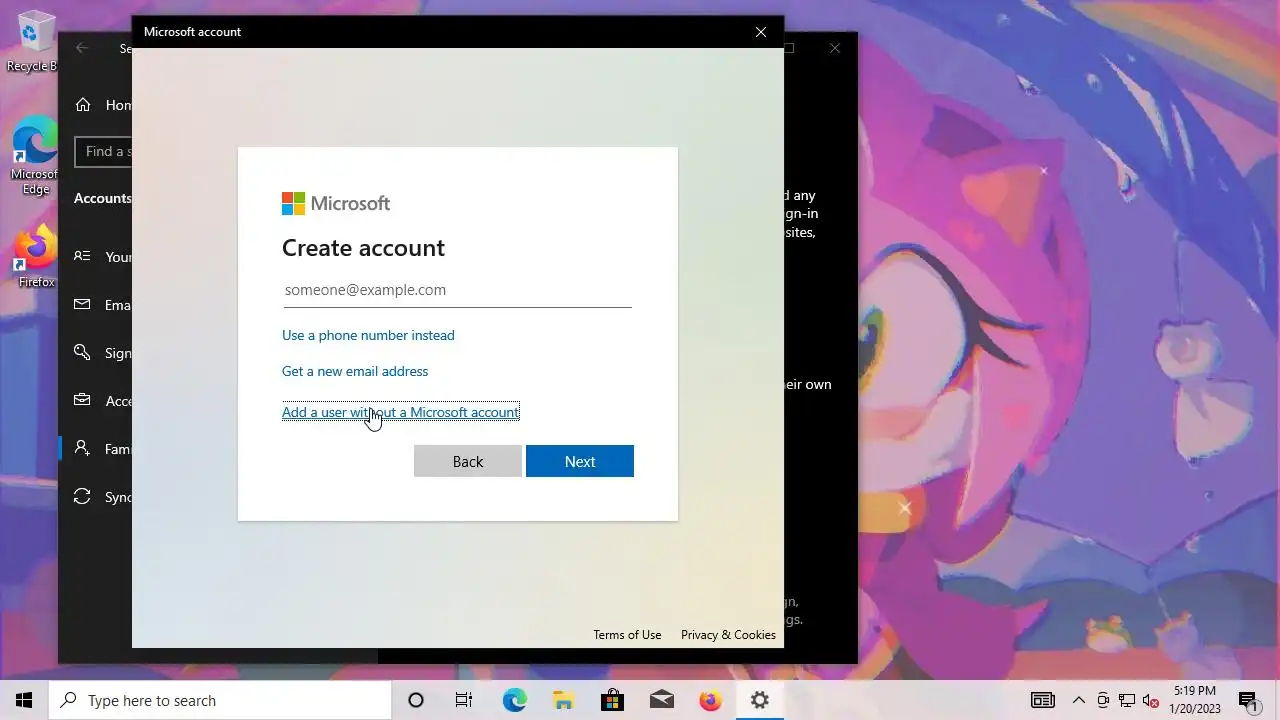Close the Microsoft account dialog

pos(761,32)
